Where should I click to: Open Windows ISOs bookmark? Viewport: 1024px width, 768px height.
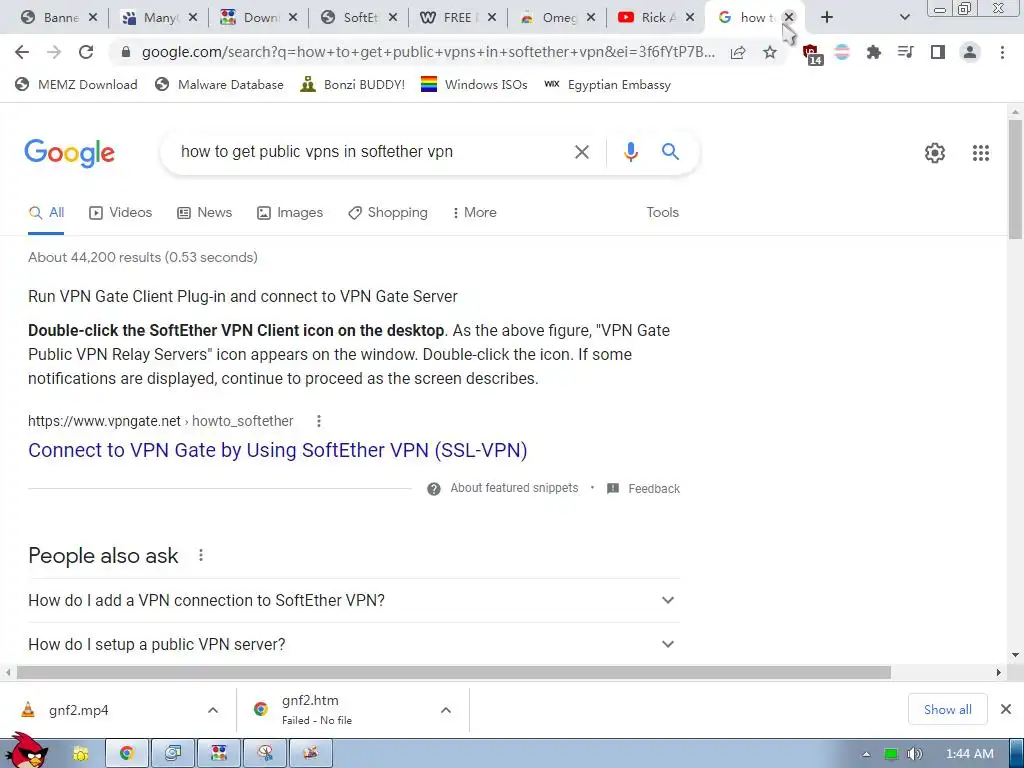[x=474, y=85]
